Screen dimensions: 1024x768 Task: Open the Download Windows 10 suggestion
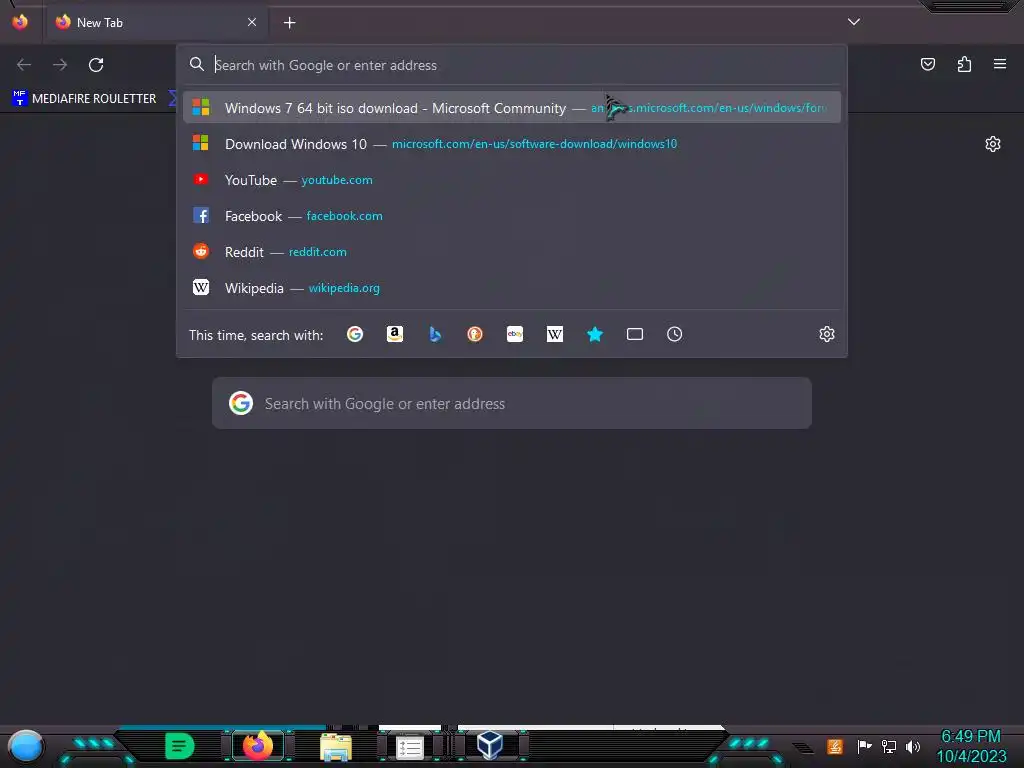512,144
